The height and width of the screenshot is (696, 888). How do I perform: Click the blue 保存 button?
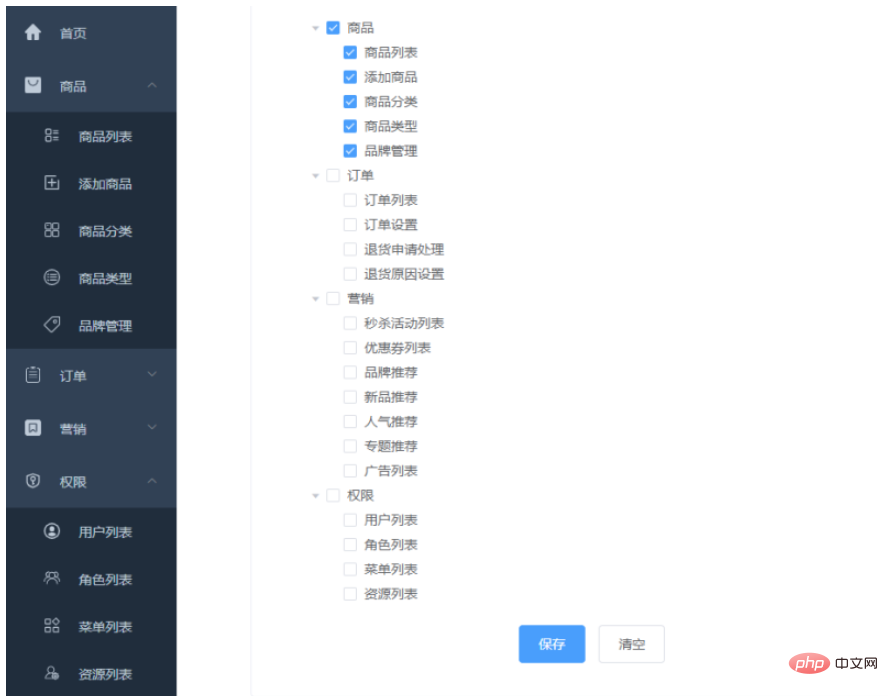(552, 644)
